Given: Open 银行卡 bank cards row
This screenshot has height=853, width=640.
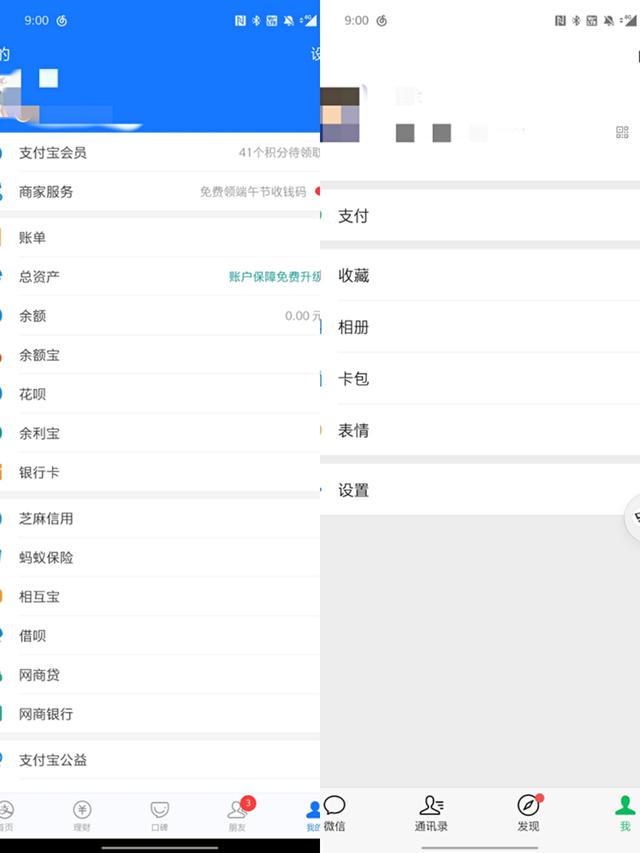Looking at the screenshot, I should point(160,472).
